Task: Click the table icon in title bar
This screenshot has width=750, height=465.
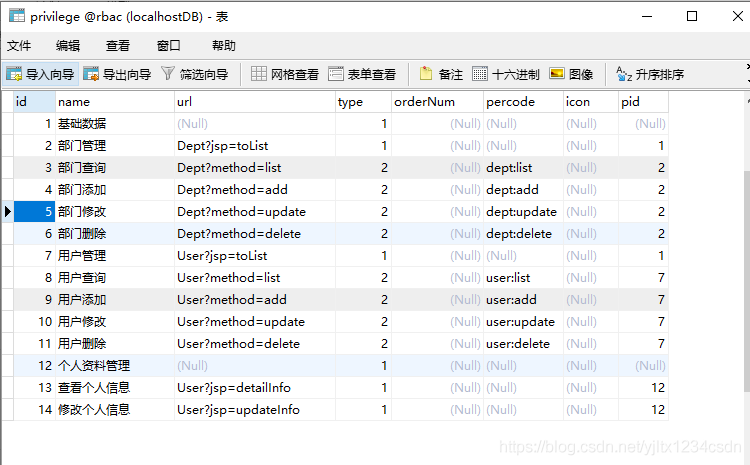Action: 17,16
